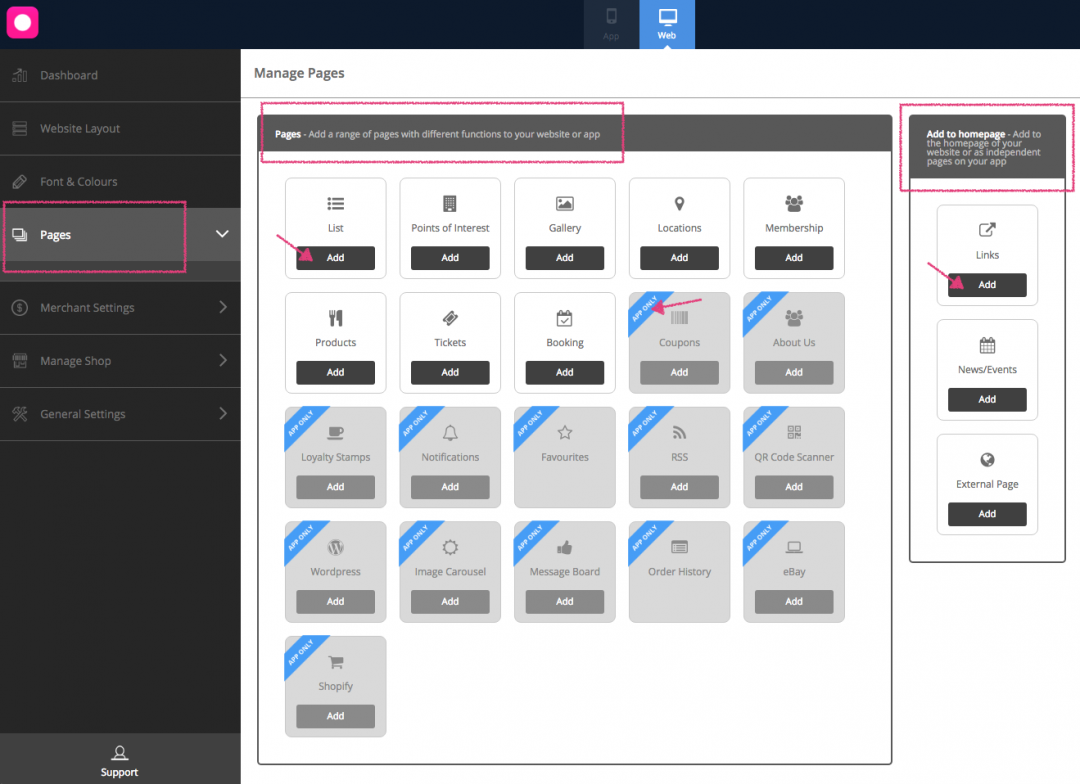
Task: Select the Favourites star icon
Action: 564,432
